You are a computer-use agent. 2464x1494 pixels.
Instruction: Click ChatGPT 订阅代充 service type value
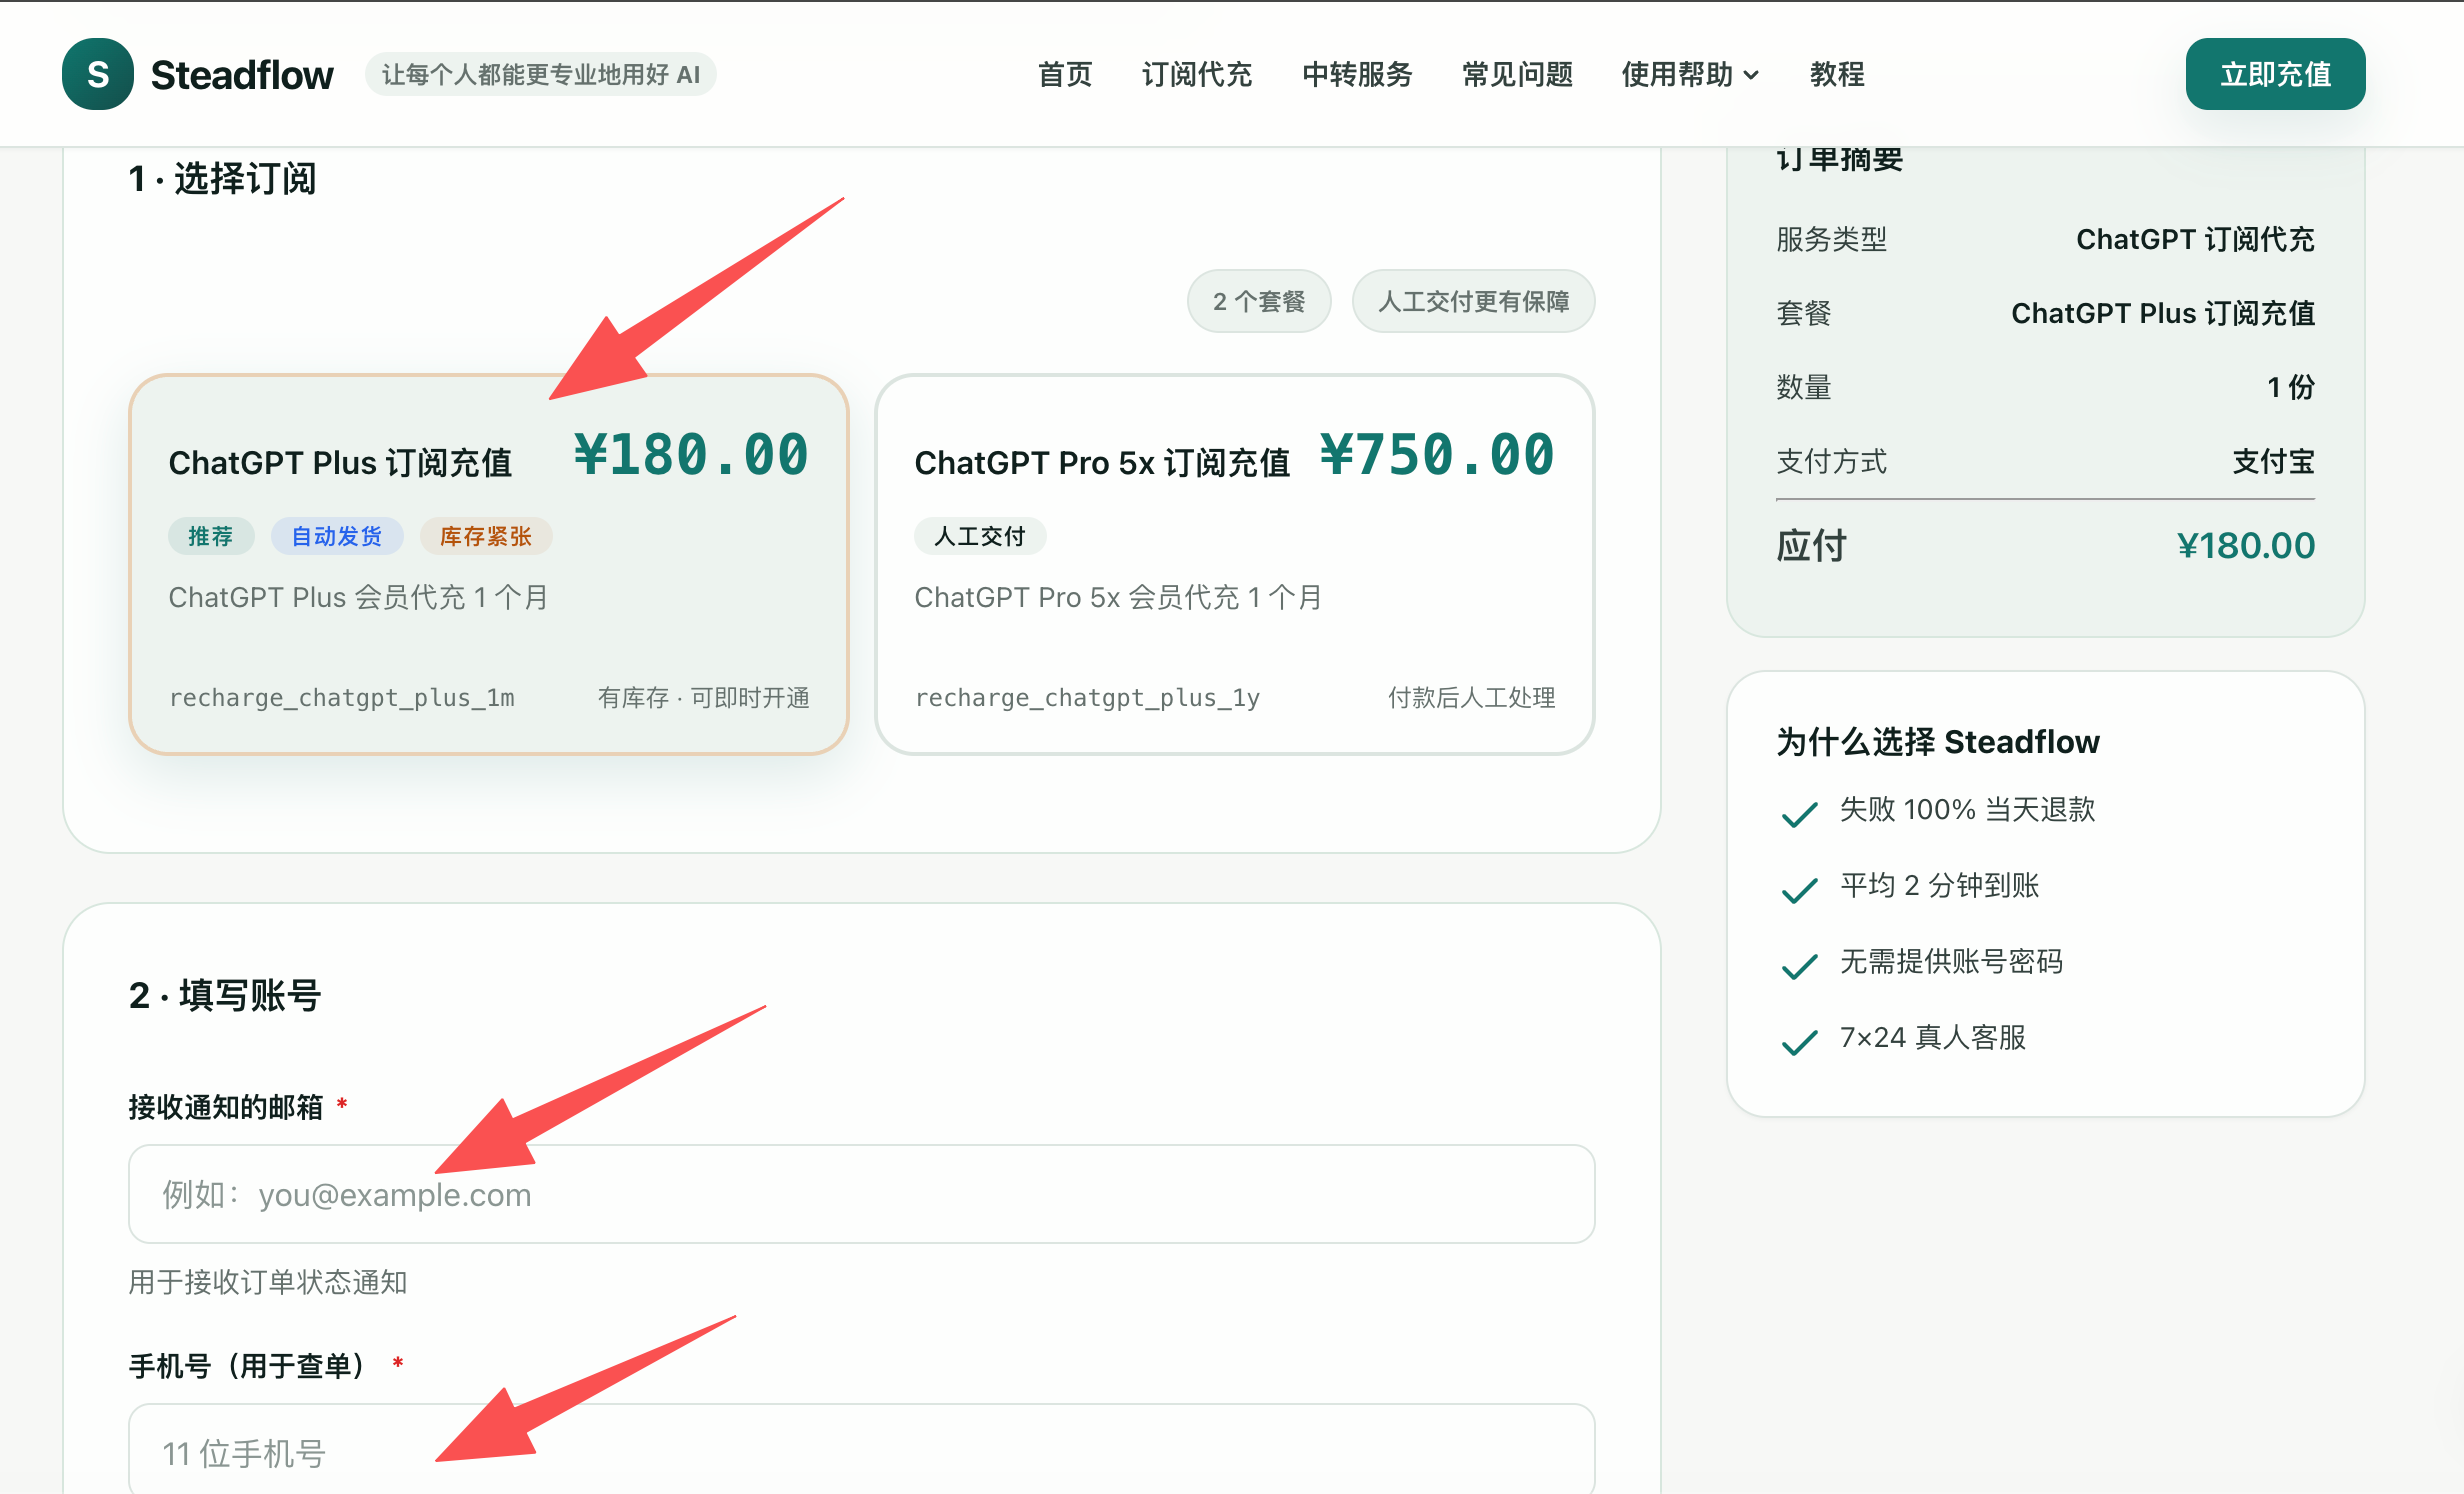[2195, 239]
